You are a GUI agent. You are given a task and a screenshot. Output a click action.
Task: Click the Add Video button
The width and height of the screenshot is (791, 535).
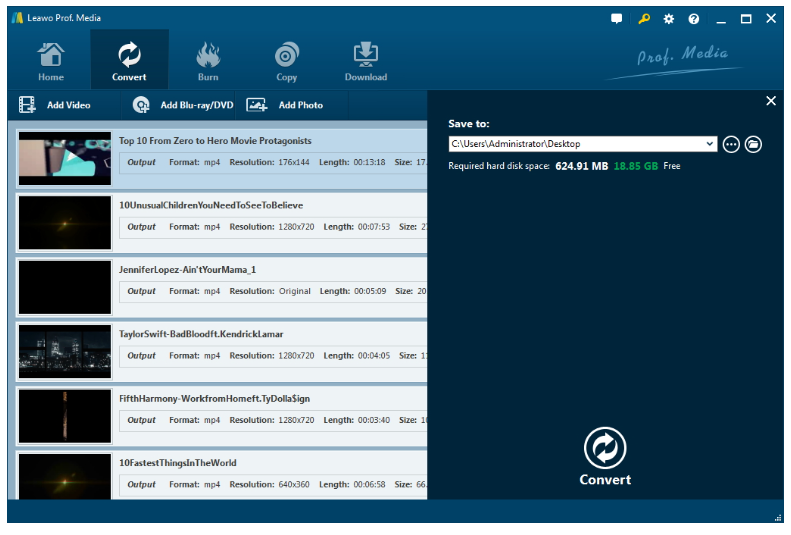pyautogui.click(x=56, y=105)
